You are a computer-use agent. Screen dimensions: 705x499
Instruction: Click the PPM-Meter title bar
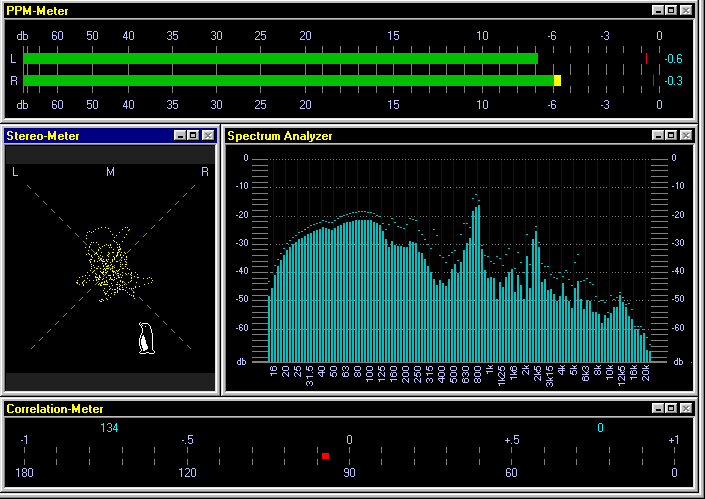pos(300,9)
